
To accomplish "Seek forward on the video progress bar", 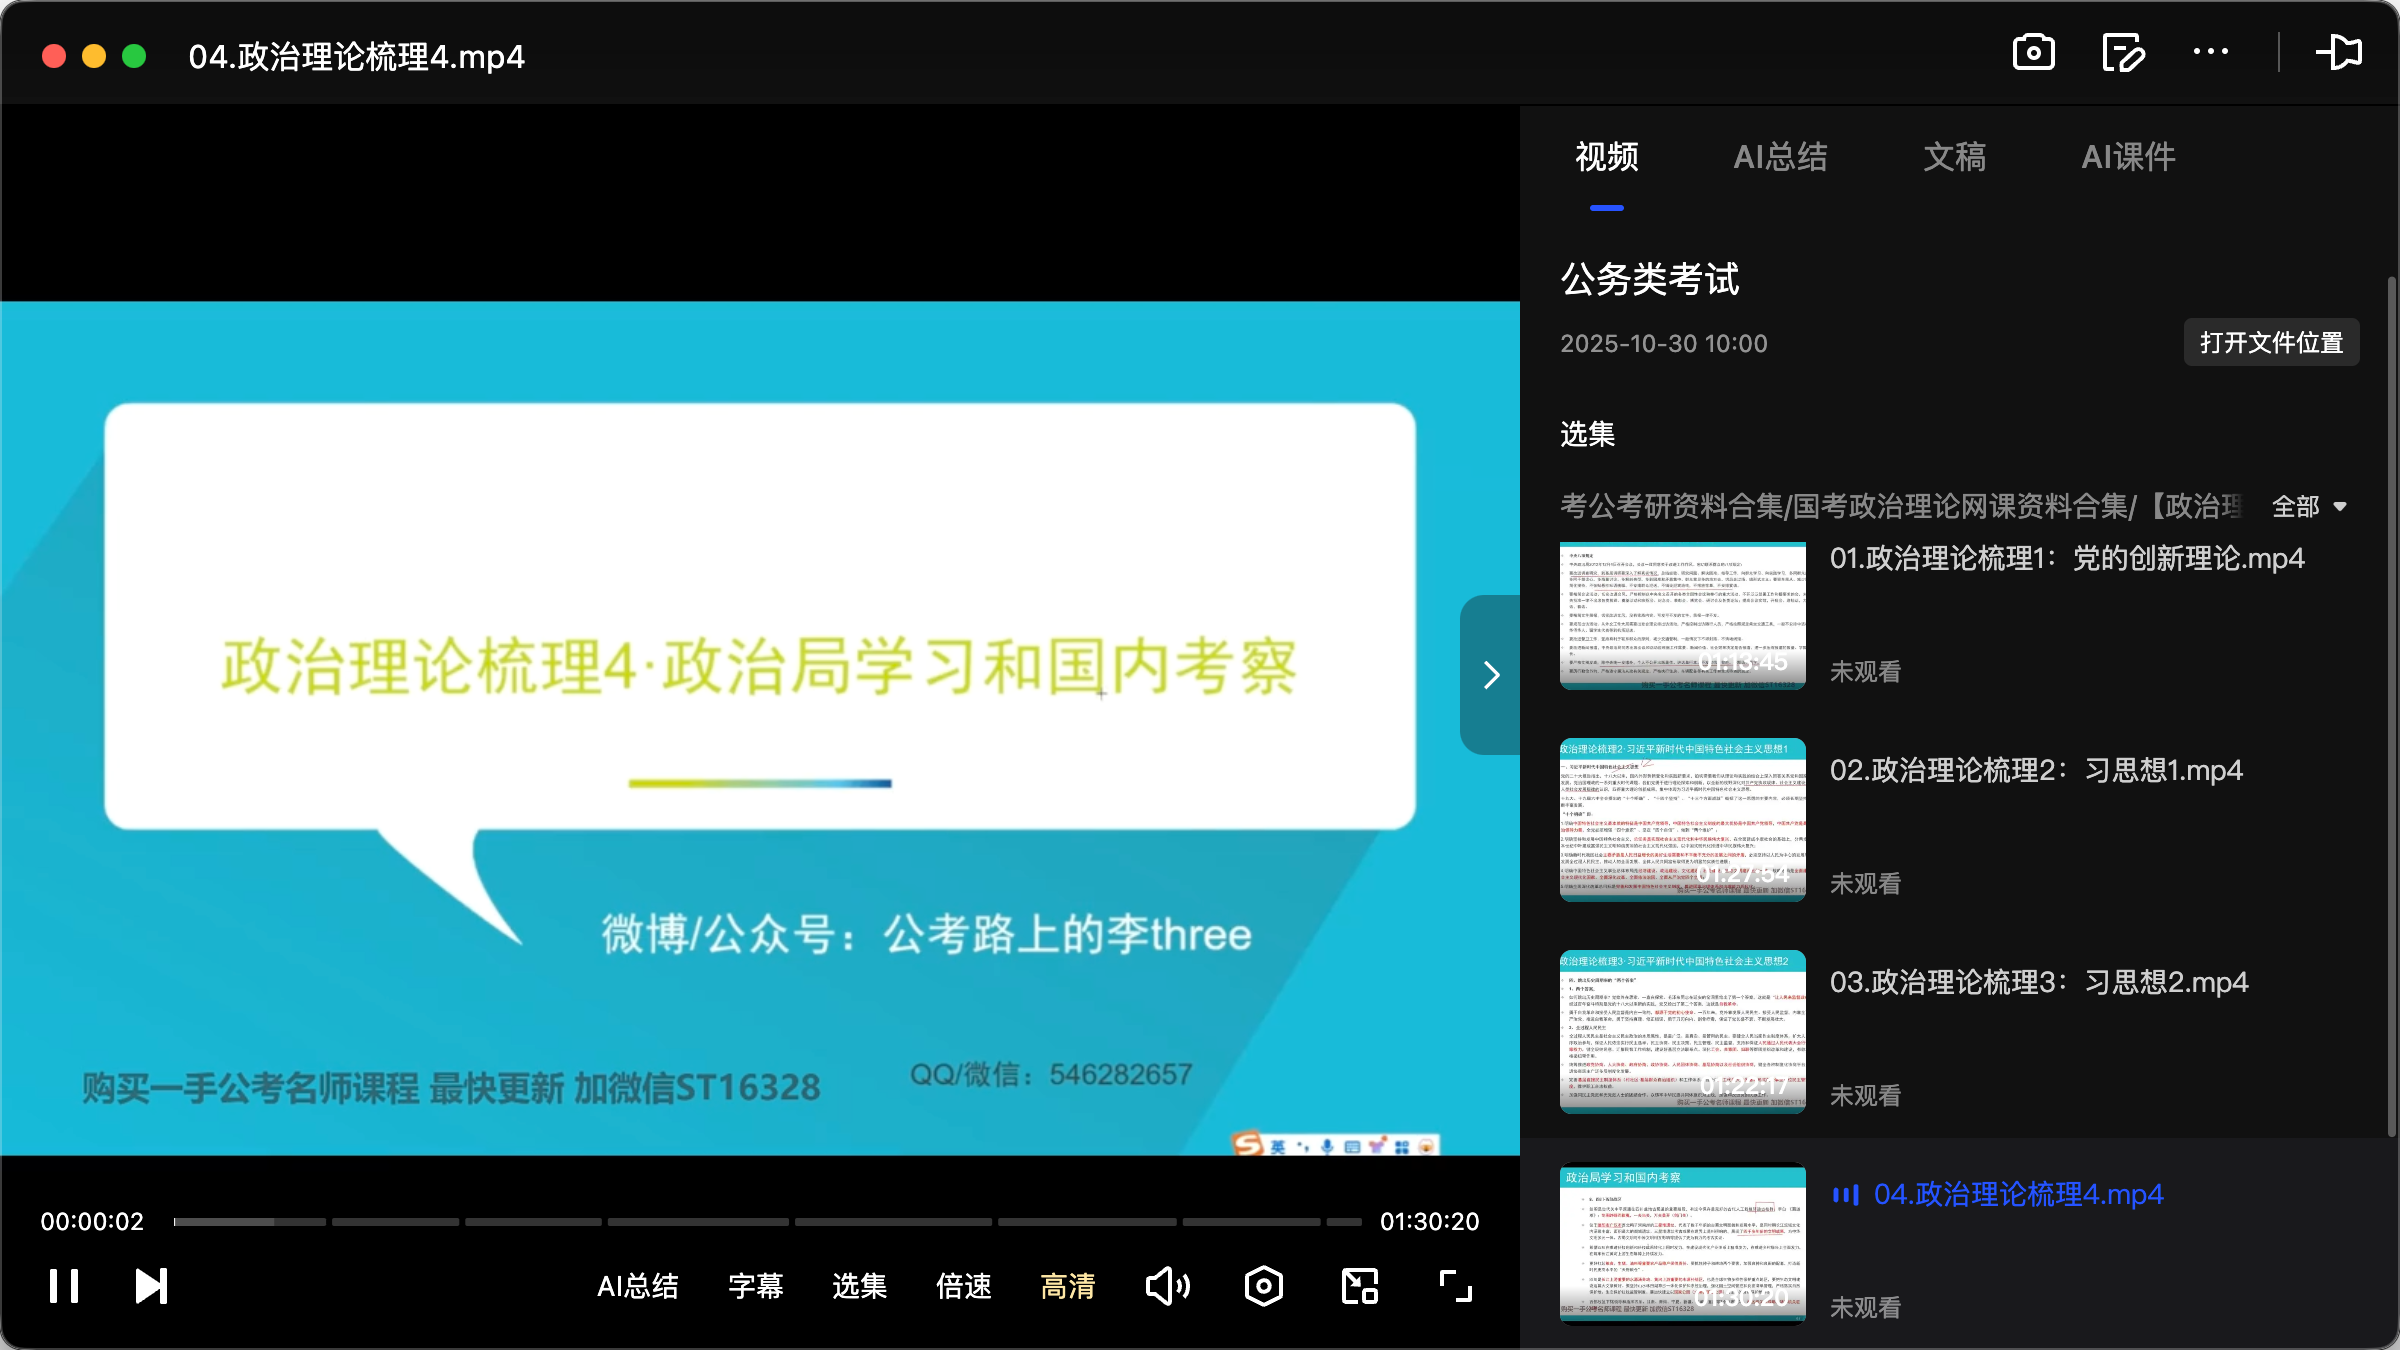I will coord(900,1220).
